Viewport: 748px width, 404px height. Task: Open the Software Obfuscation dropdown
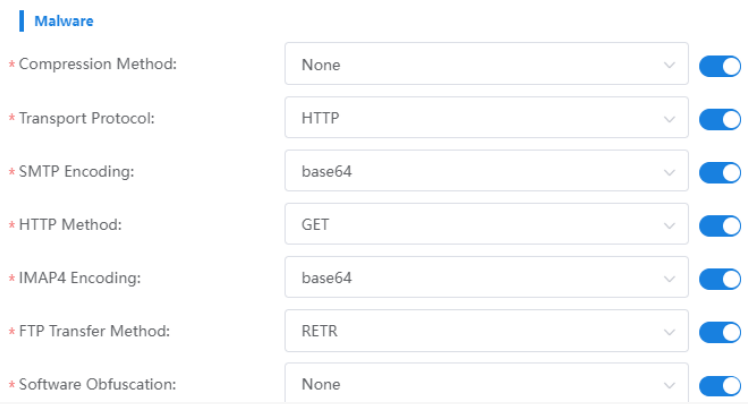click(486, 384)
